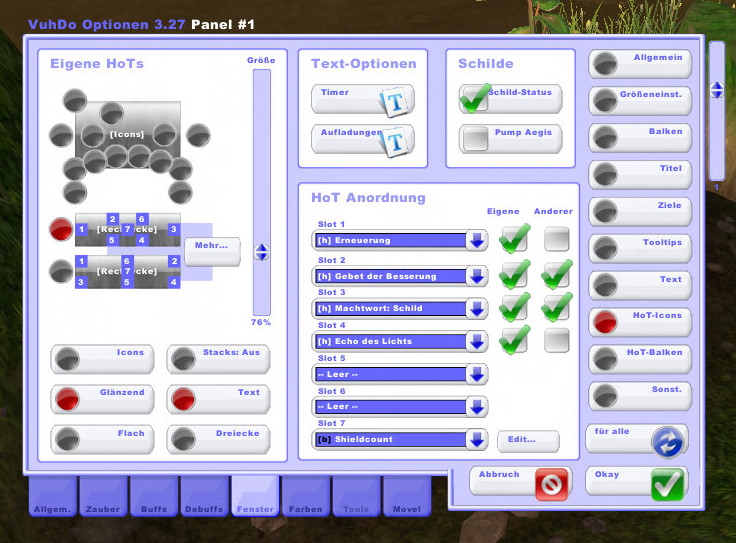Open Slot 3 Machtwort: Schild dropdown

click(477, 308)
